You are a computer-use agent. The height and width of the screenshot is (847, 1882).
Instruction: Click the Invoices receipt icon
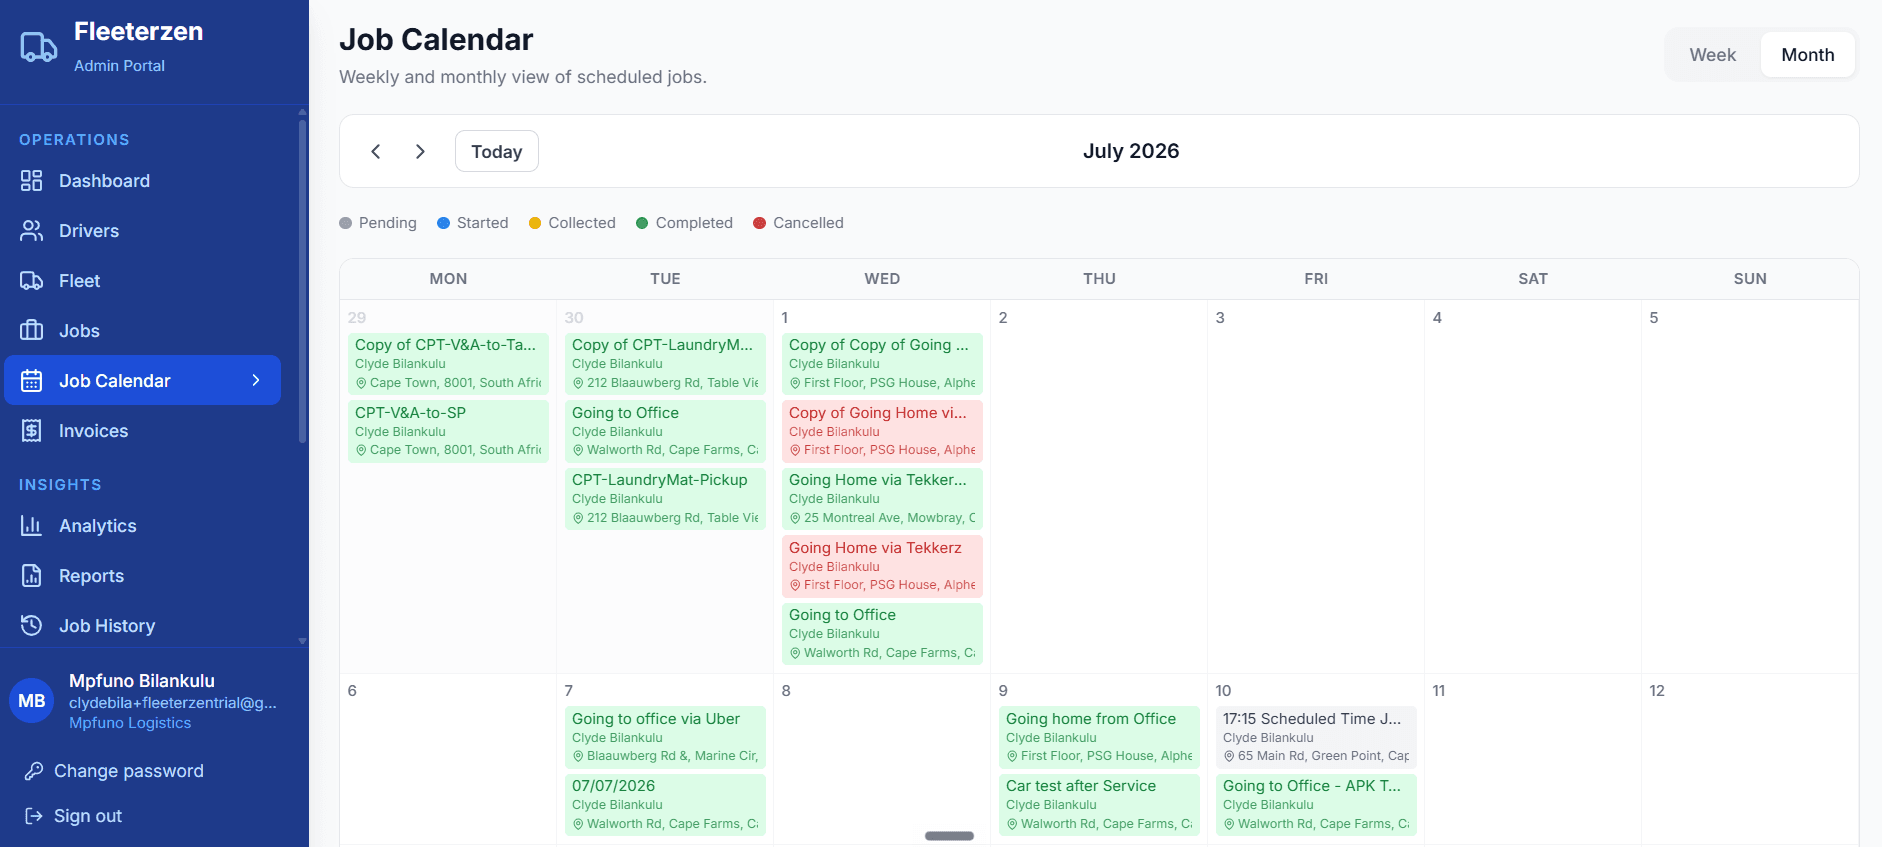tap(32, 431)
